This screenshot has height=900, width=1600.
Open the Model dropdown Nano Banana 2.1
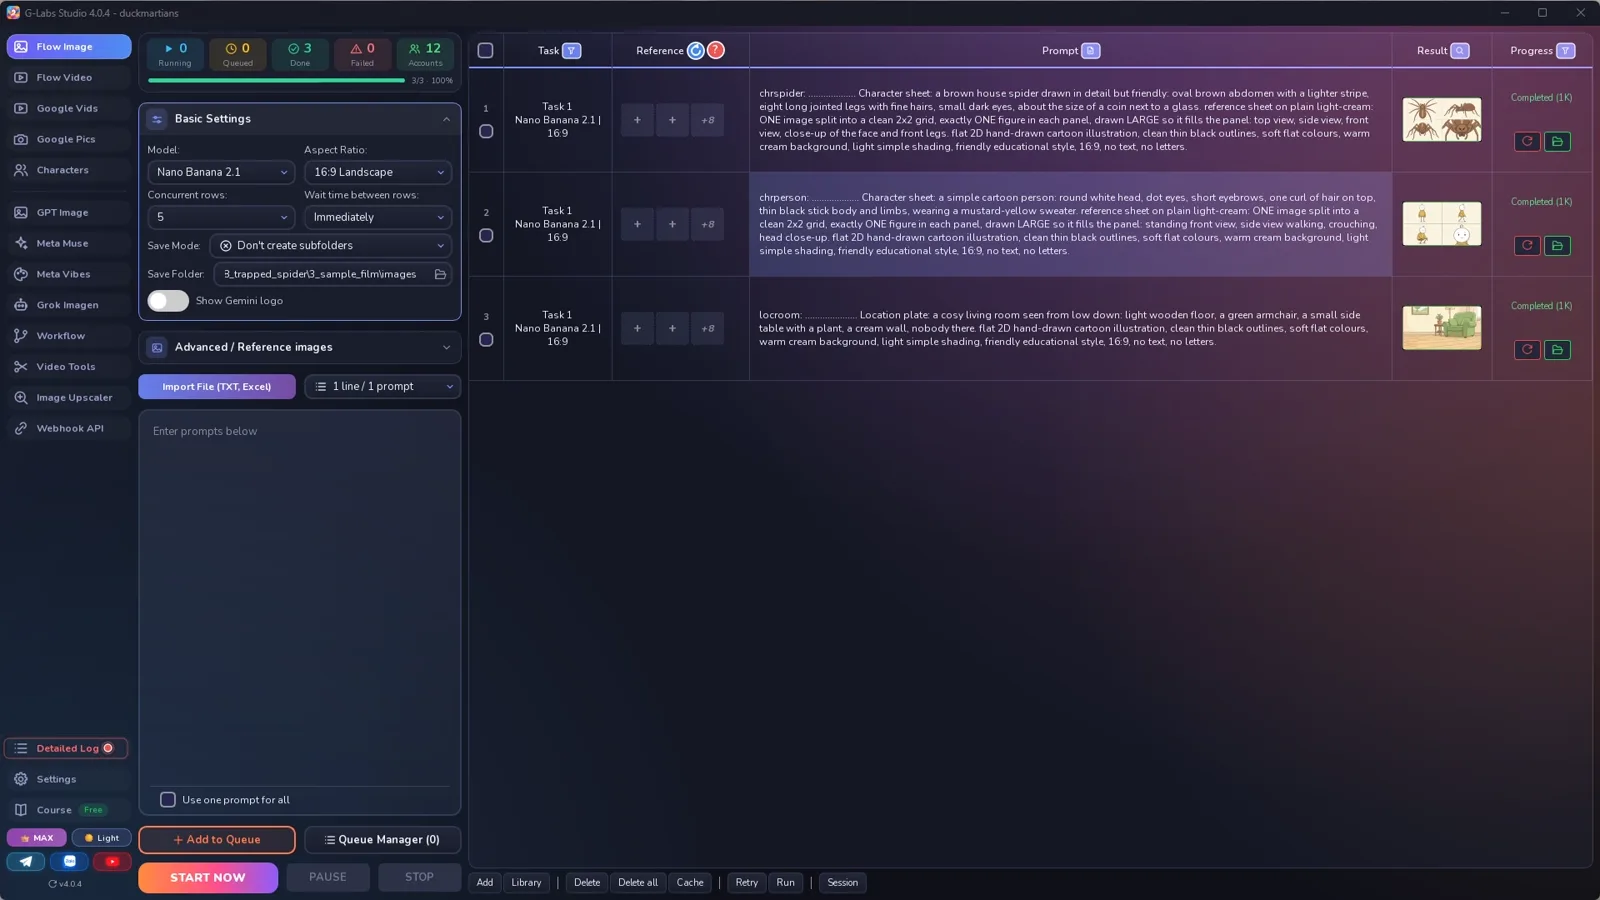221,172
